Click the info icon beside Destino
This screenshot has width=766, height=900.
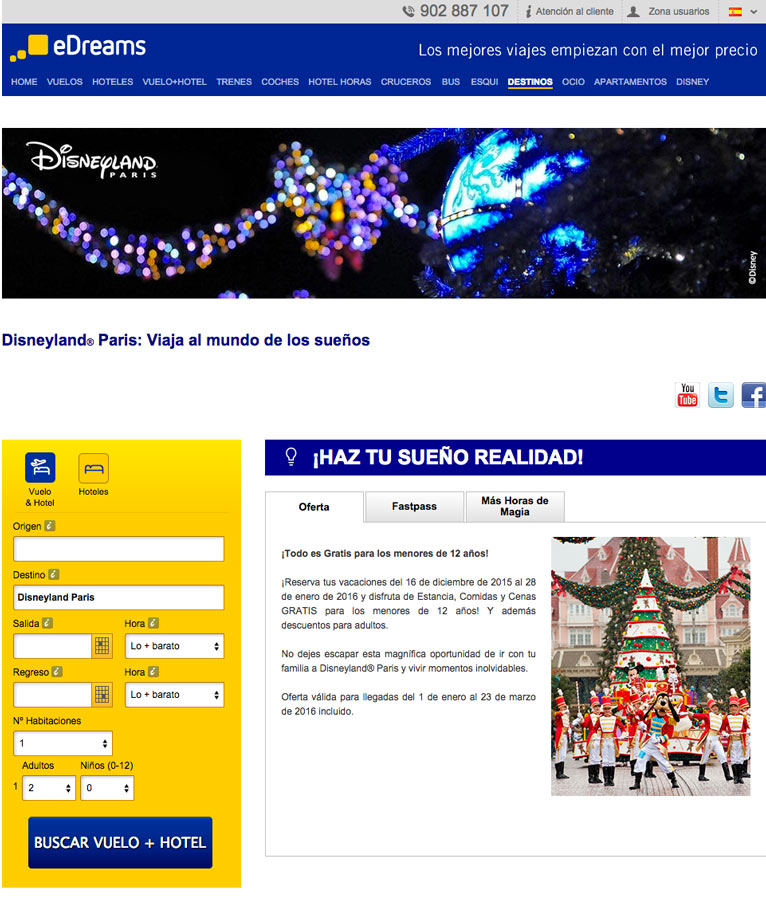54,575
